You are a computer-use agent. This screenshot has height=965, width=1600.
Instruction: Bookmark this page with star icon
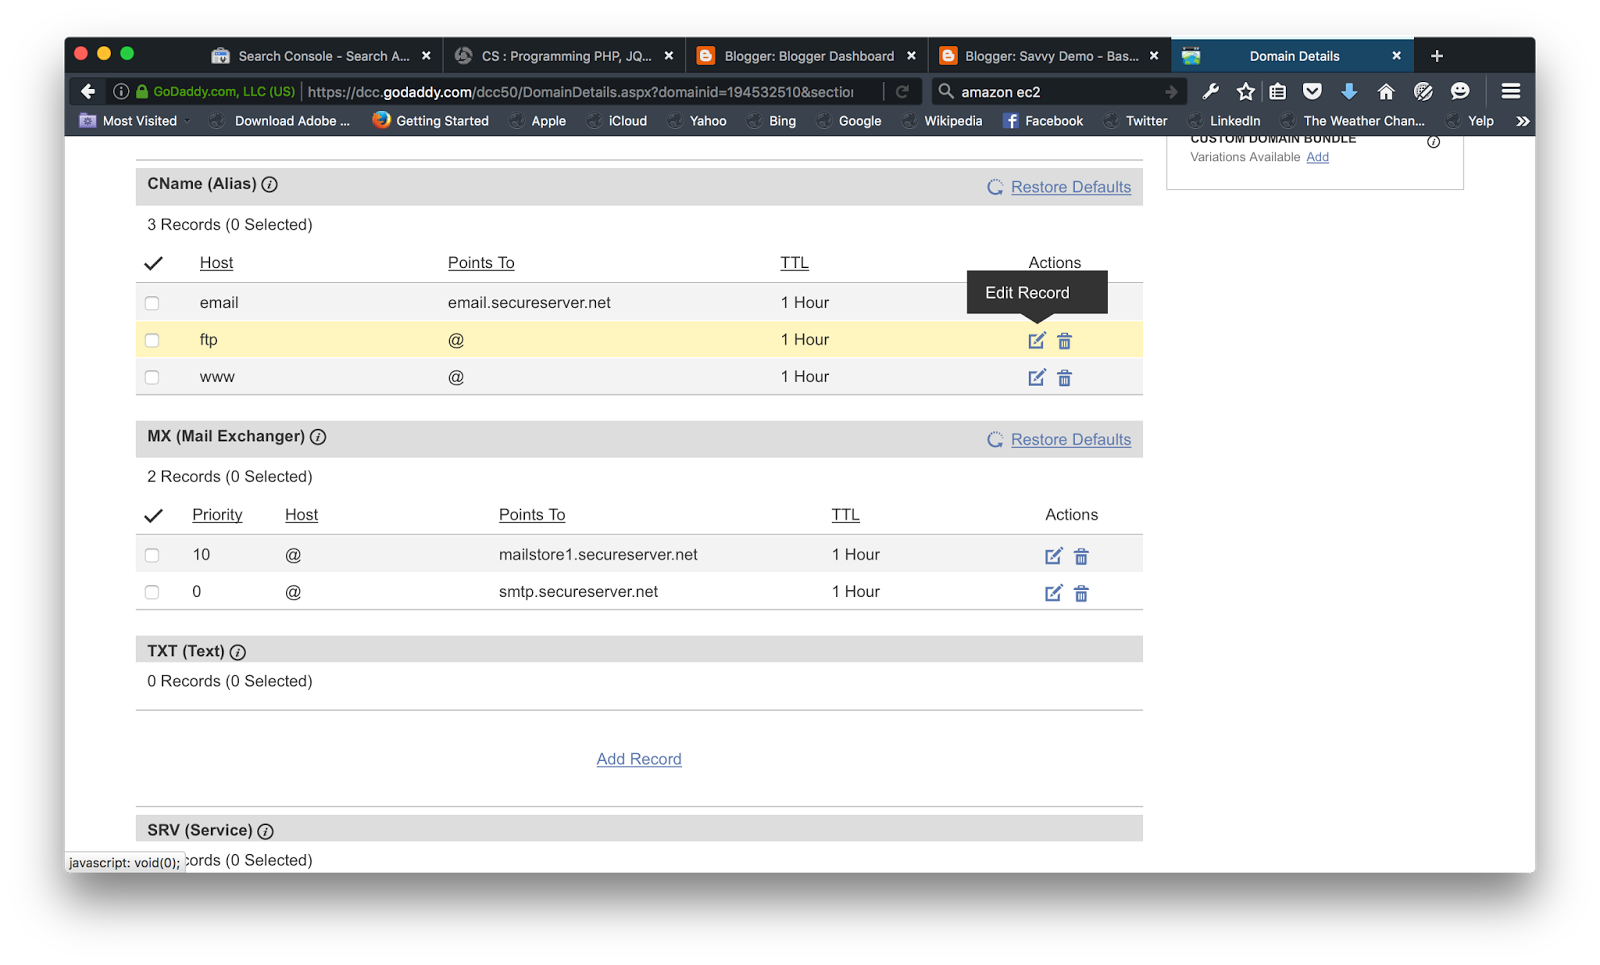[x=1245, y=91]
